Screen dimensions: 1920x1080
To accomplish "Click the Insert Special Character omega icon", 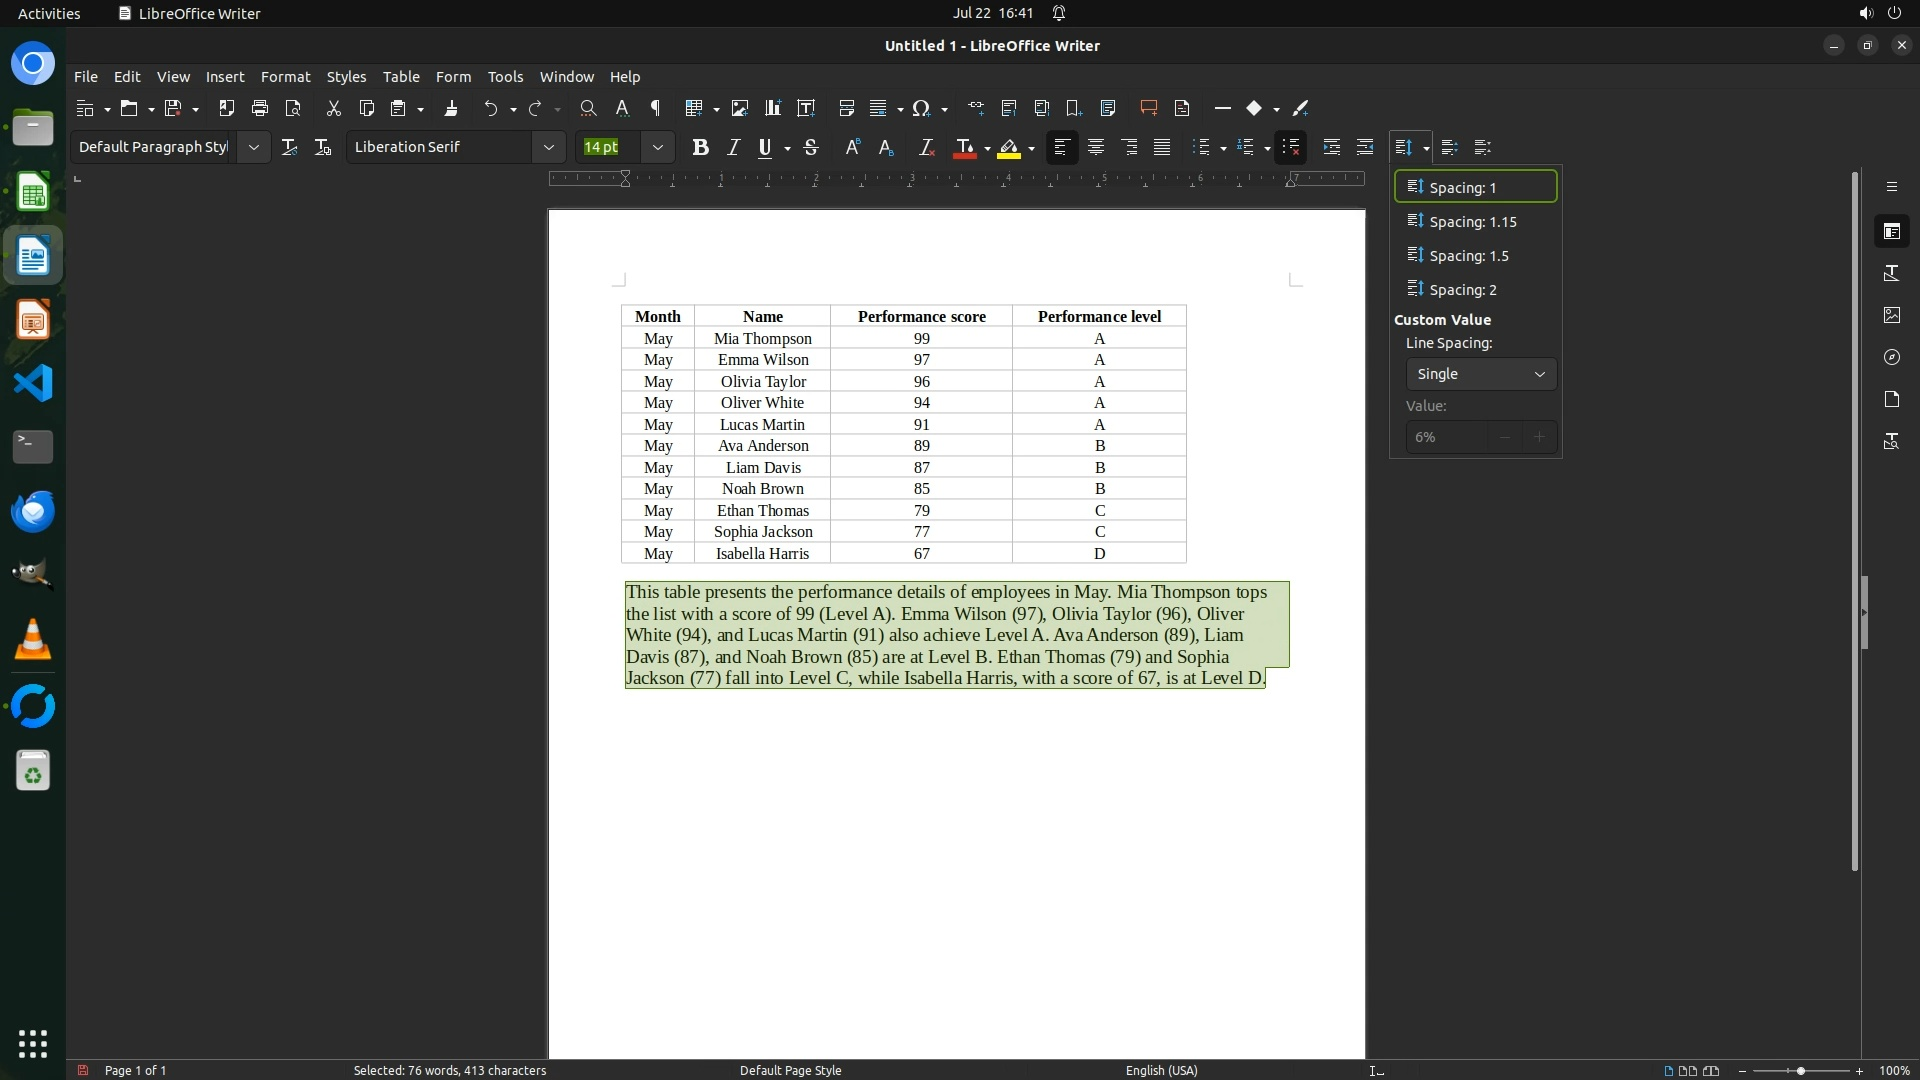I will [x=921, y=108].
